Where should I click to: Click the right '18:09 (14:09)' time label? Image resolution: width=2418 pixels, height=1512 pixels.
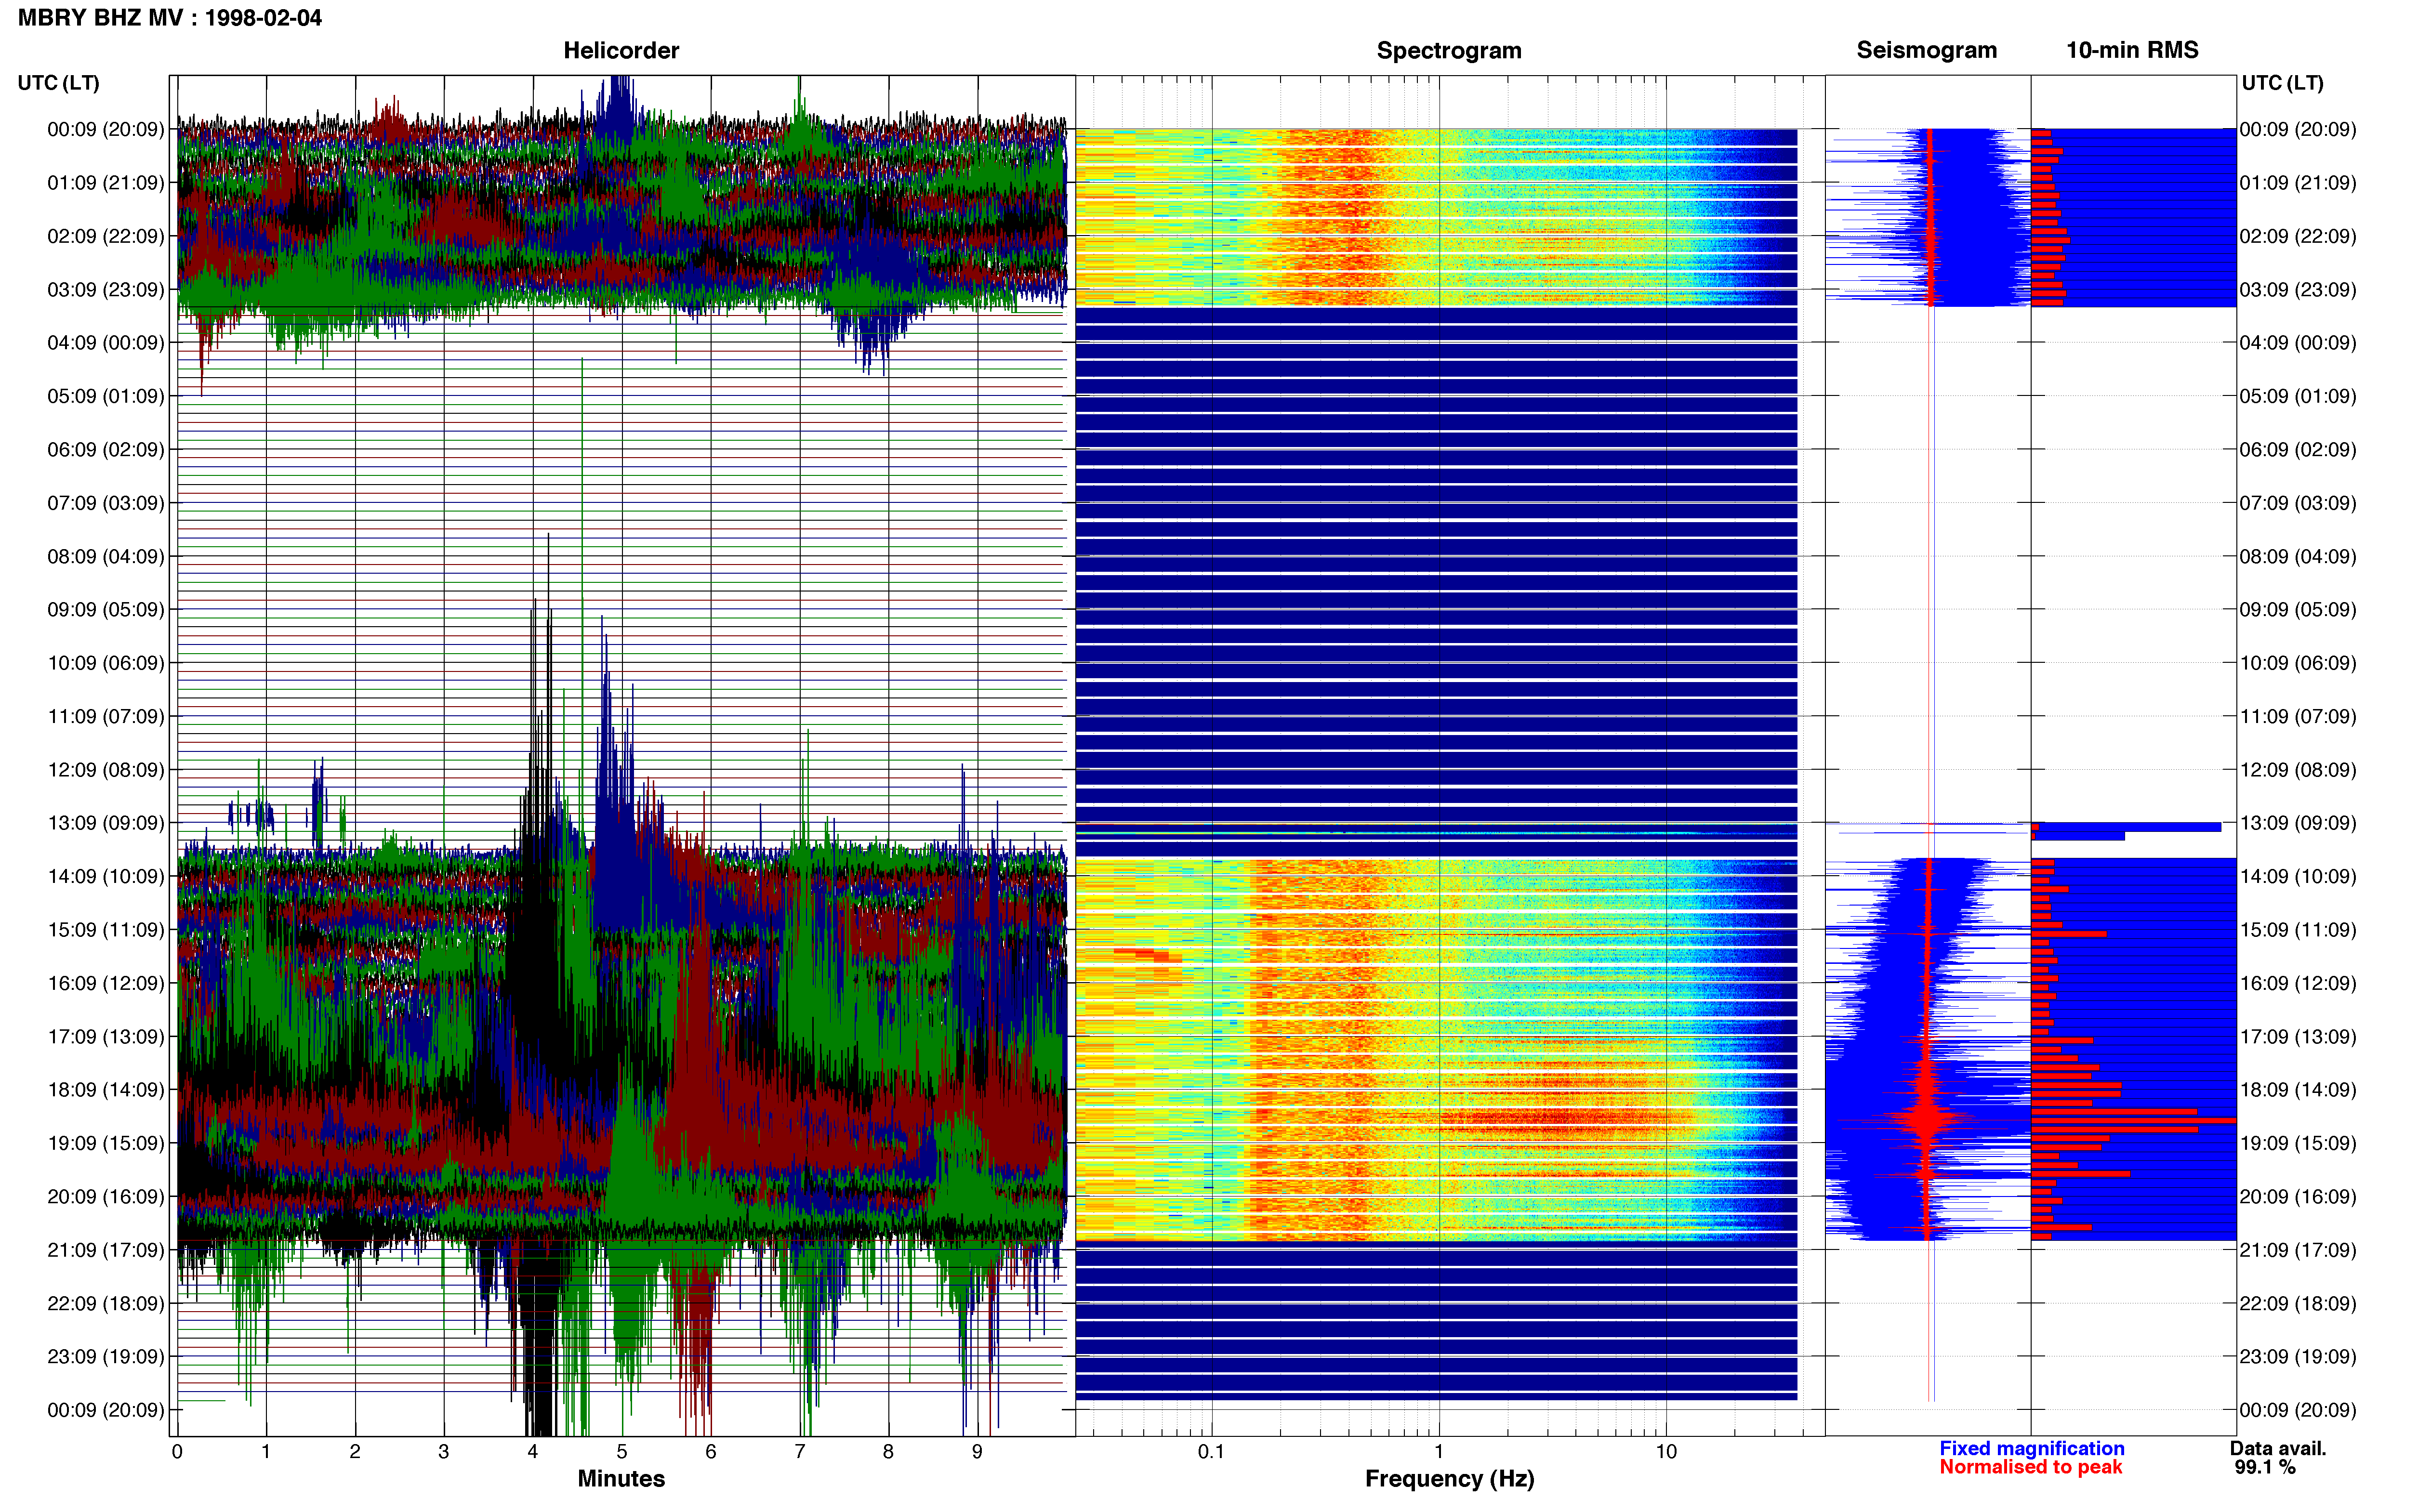point(2298,1090)
